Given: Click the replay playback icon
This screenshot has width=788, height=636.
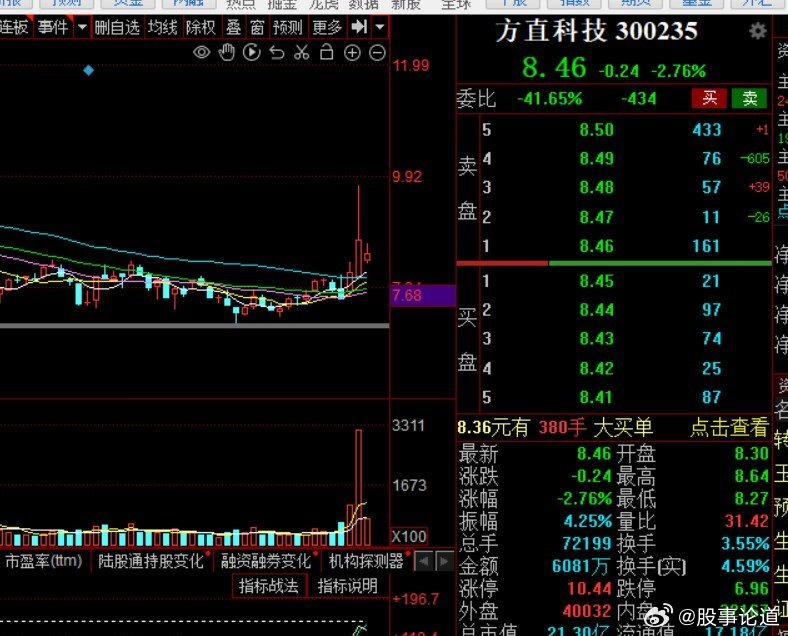Looking at the screenshot, I should (x=252, y=52).
